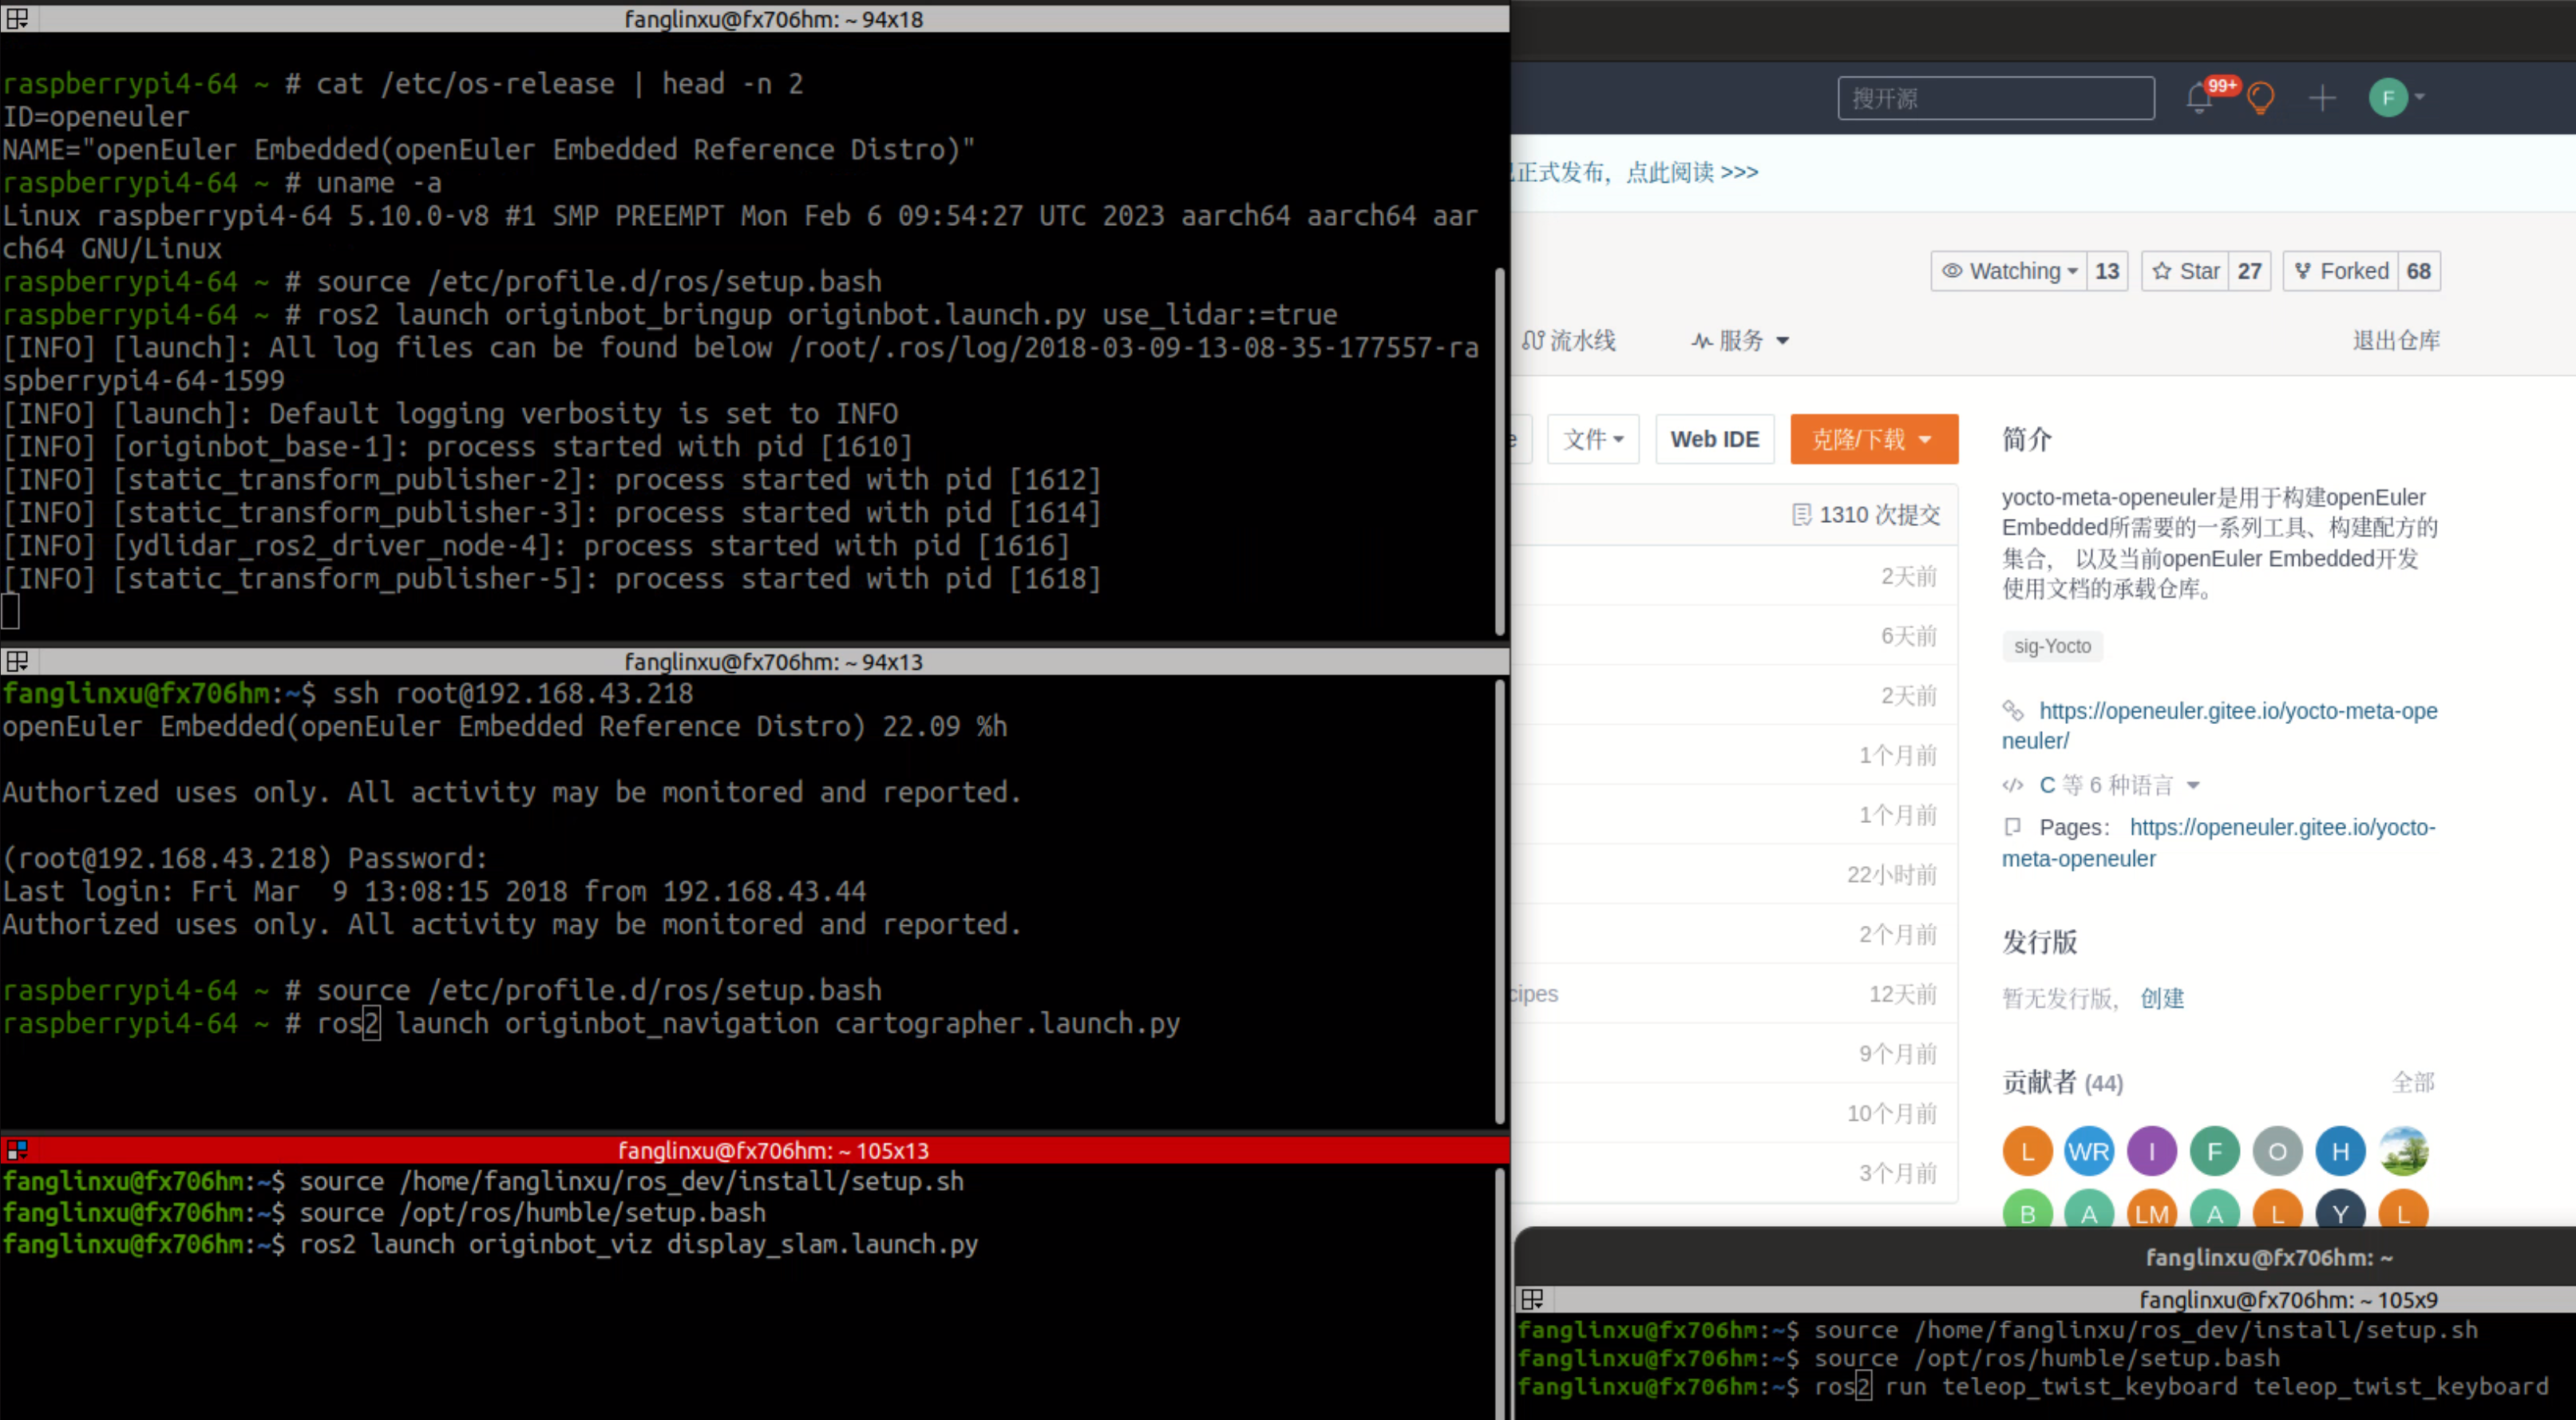Open the 文件 dropdown button
This screenshot has height=1420, width=2576.
1593,439
